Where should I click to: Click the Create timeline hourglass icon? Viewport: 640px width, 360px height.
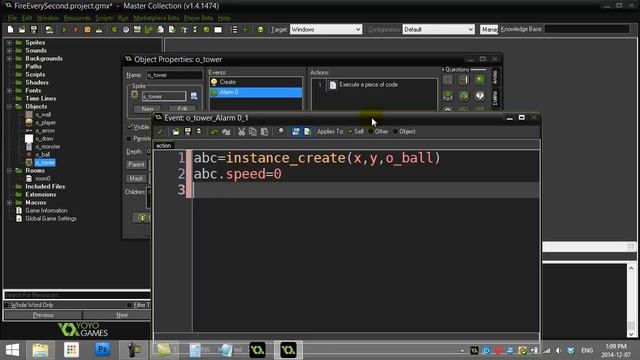click(195, 29)
